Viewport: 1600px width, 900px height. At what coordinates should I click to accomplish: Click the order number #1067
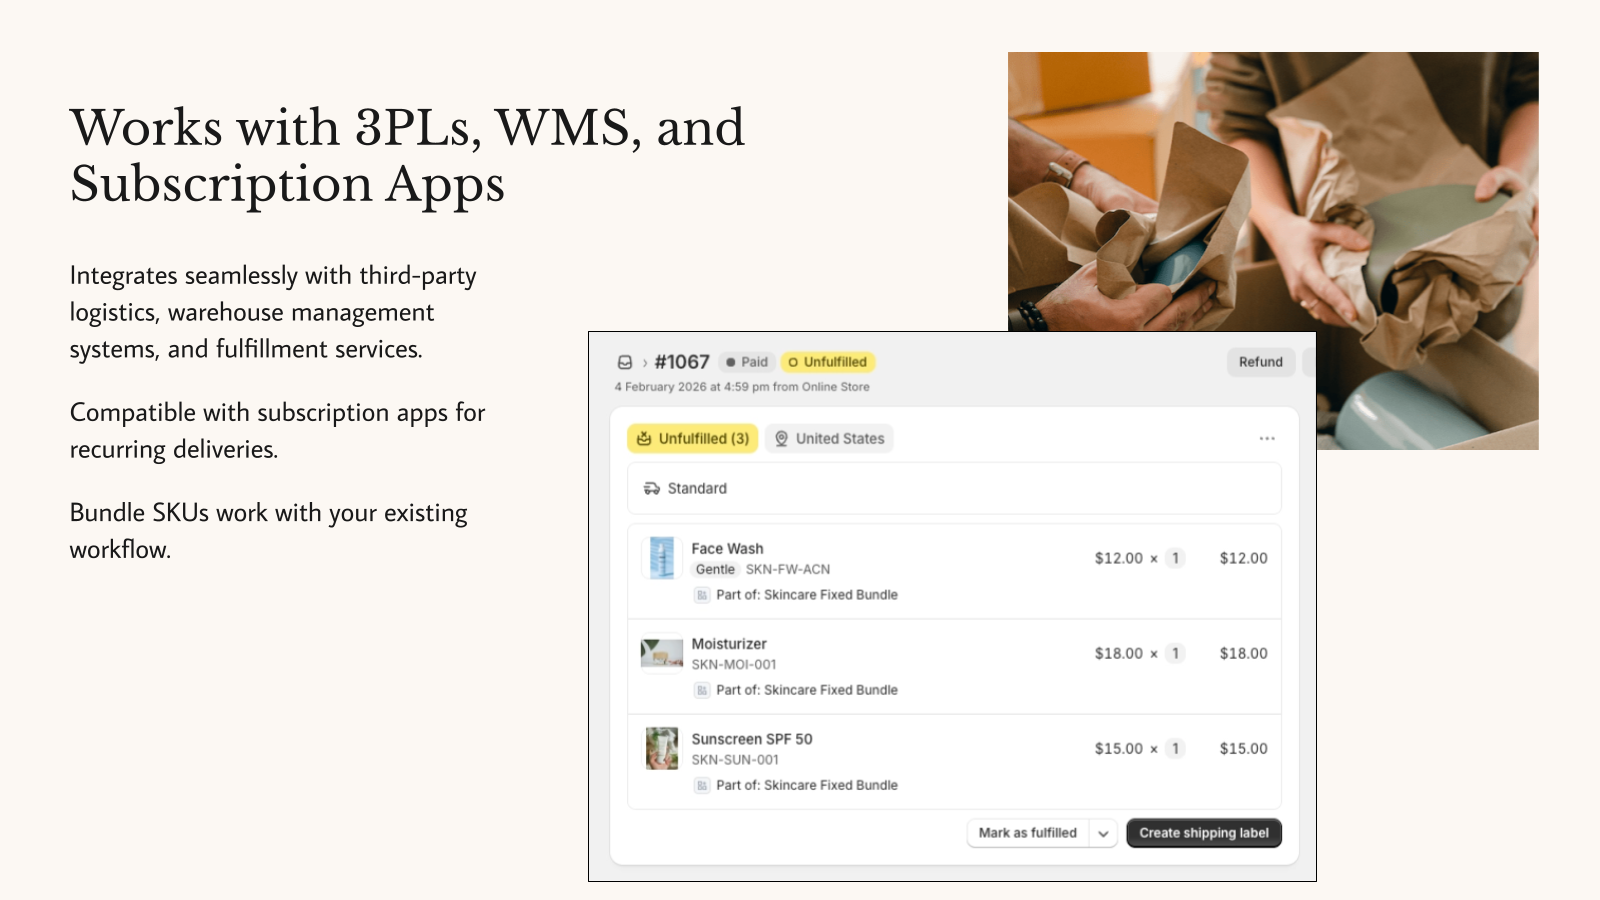point(682,362)
